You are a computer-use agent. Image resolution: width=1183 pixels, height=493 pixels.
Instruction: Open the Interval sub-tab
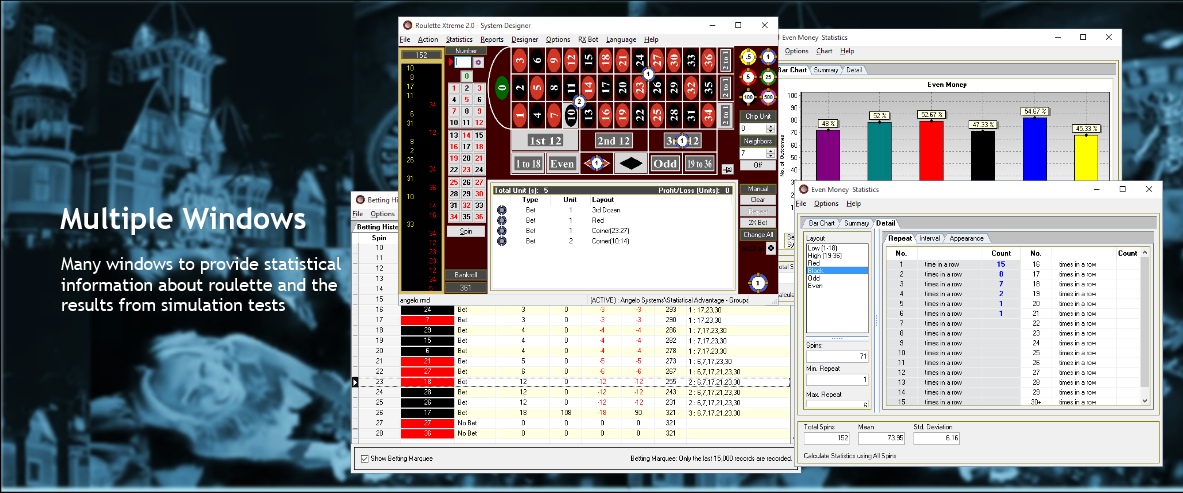pyautogui.click(x=930, y=239)
